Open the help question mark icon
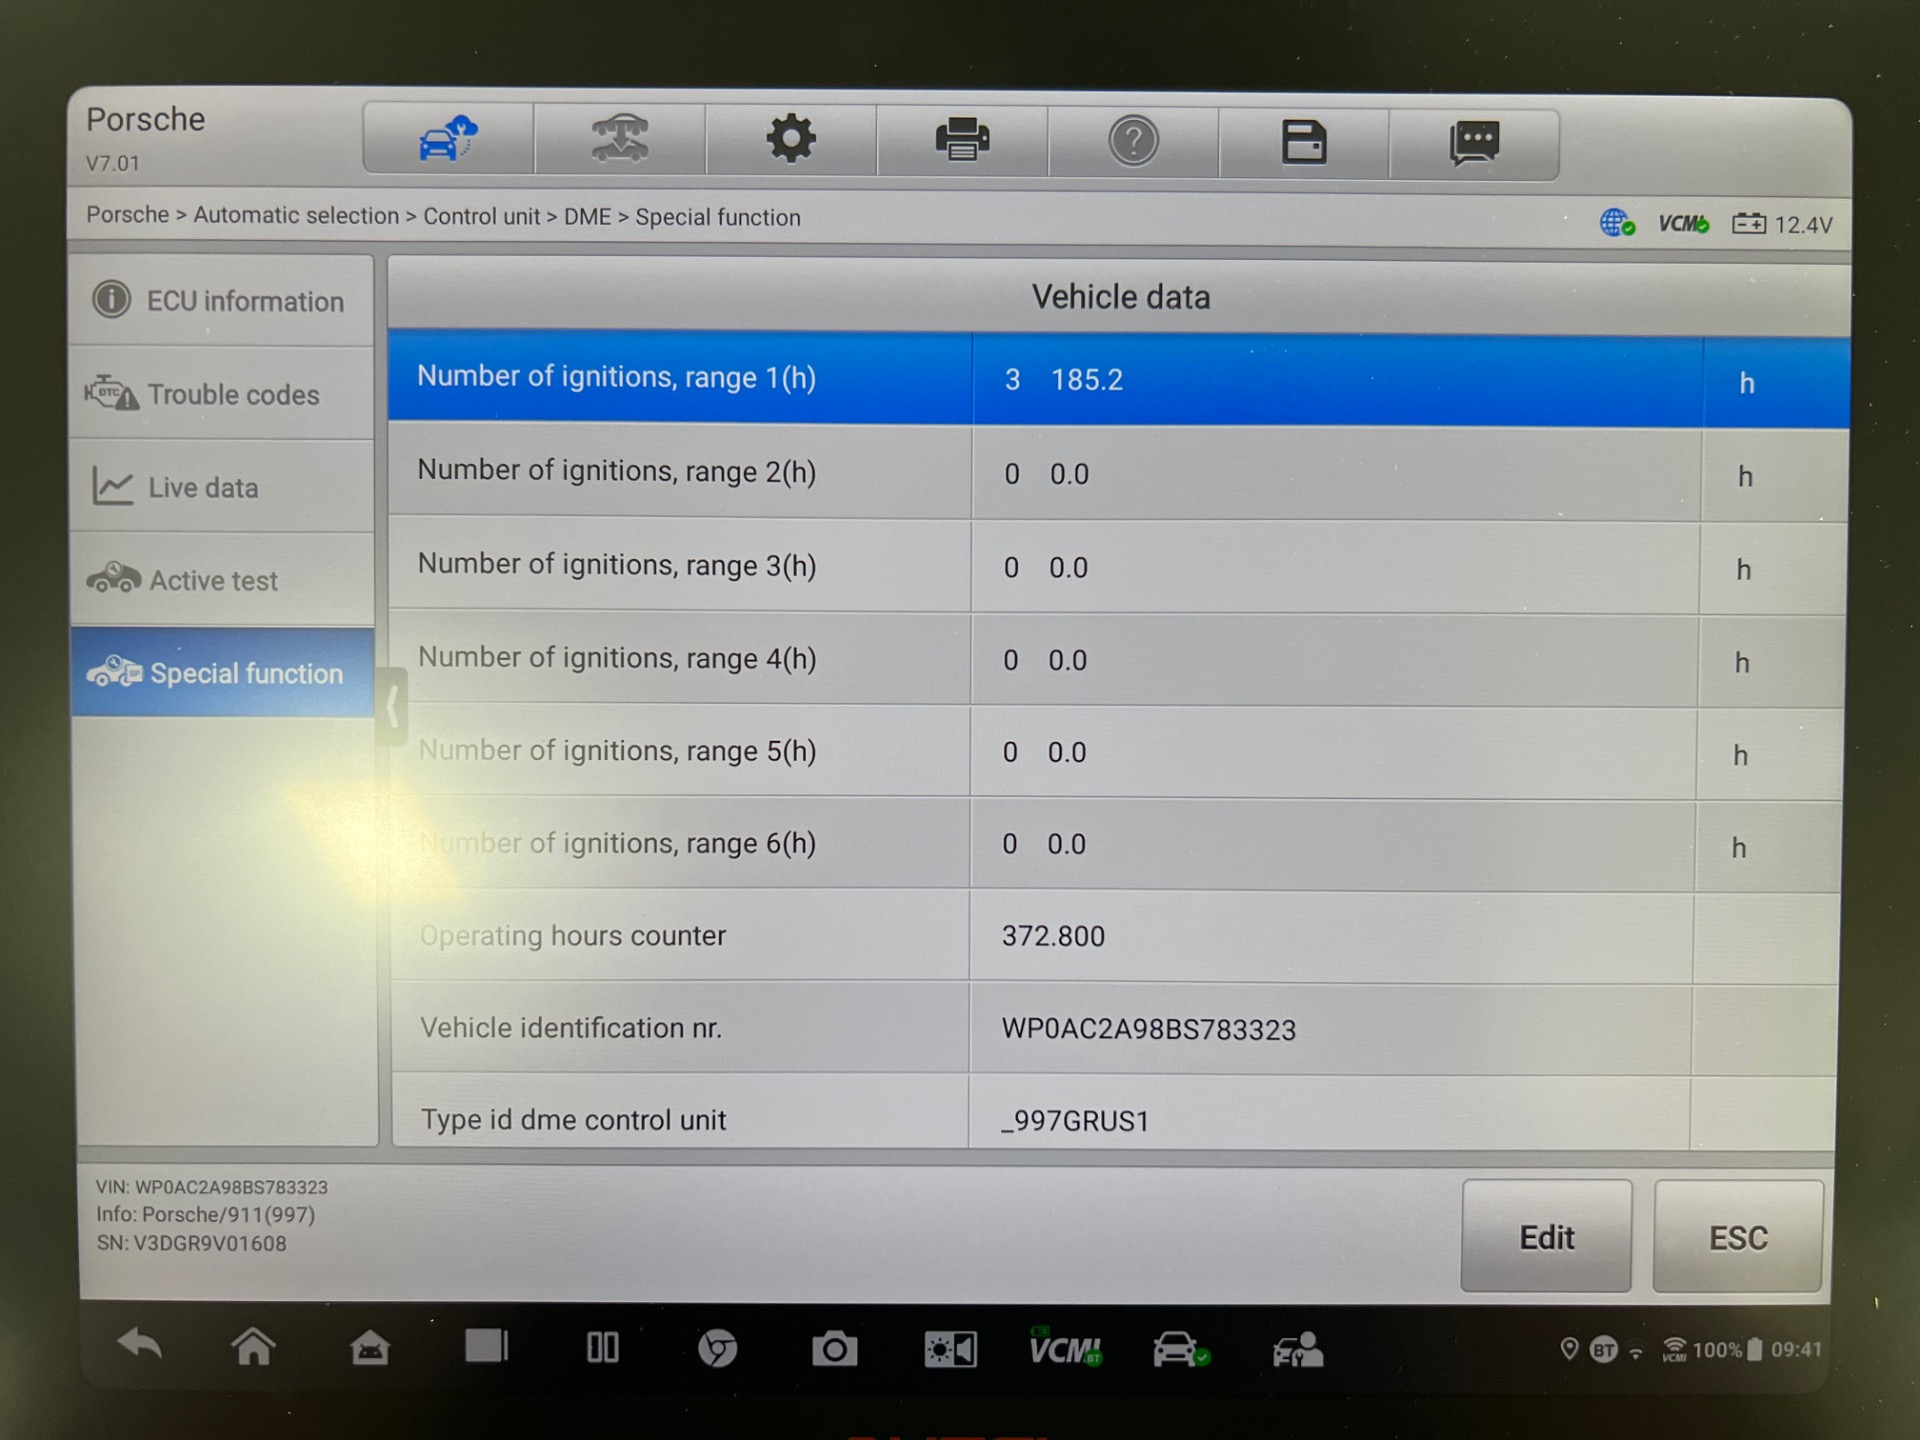The width and height of the screenshot is (1920, 1440). [x=1133, y=141]
